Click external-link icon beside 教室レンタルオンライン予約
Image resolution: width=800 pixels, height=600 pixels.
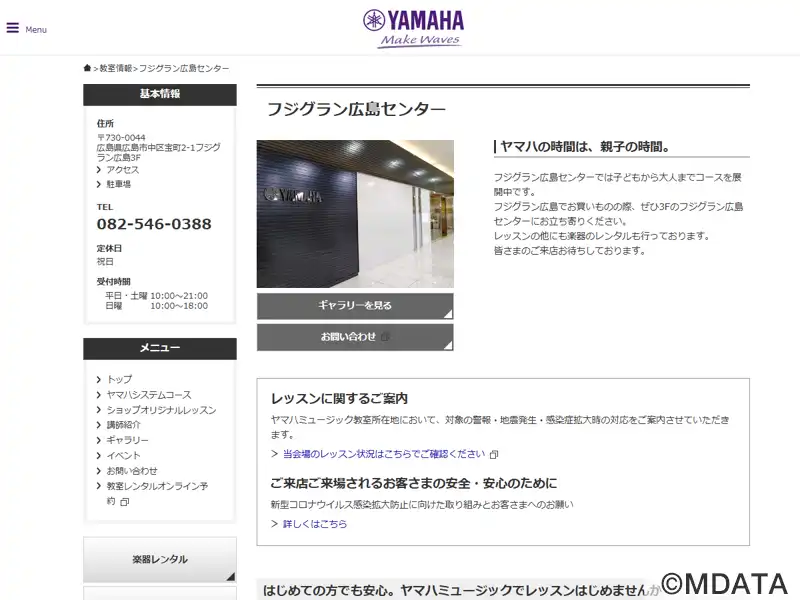point(124,502)
